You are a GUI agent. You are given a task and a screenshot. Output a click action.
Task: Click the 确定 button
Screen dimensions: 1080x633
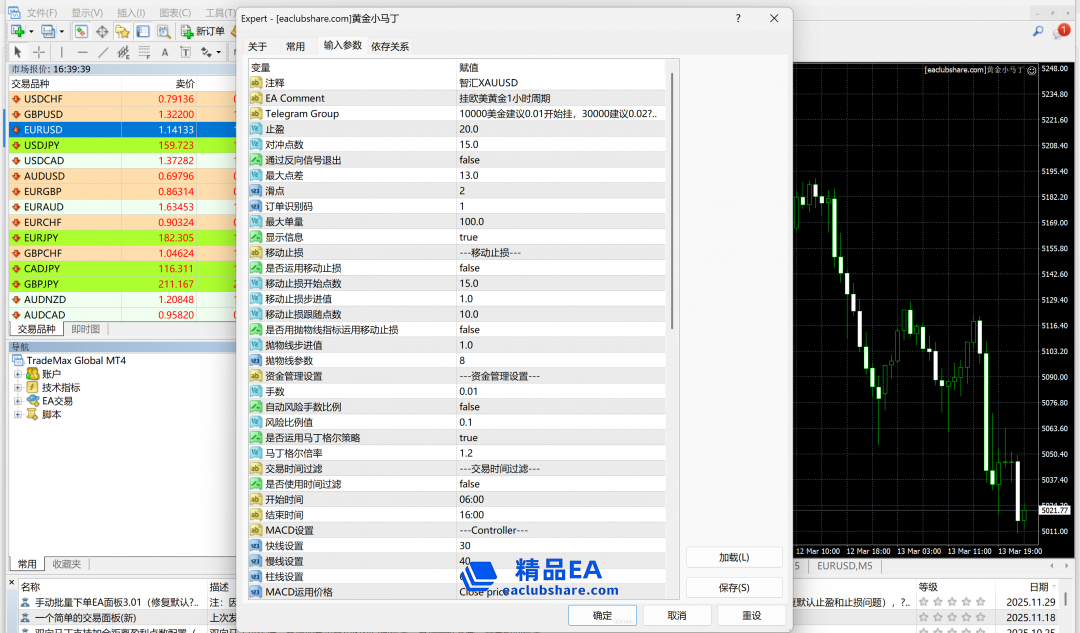[x=603, y=615]
